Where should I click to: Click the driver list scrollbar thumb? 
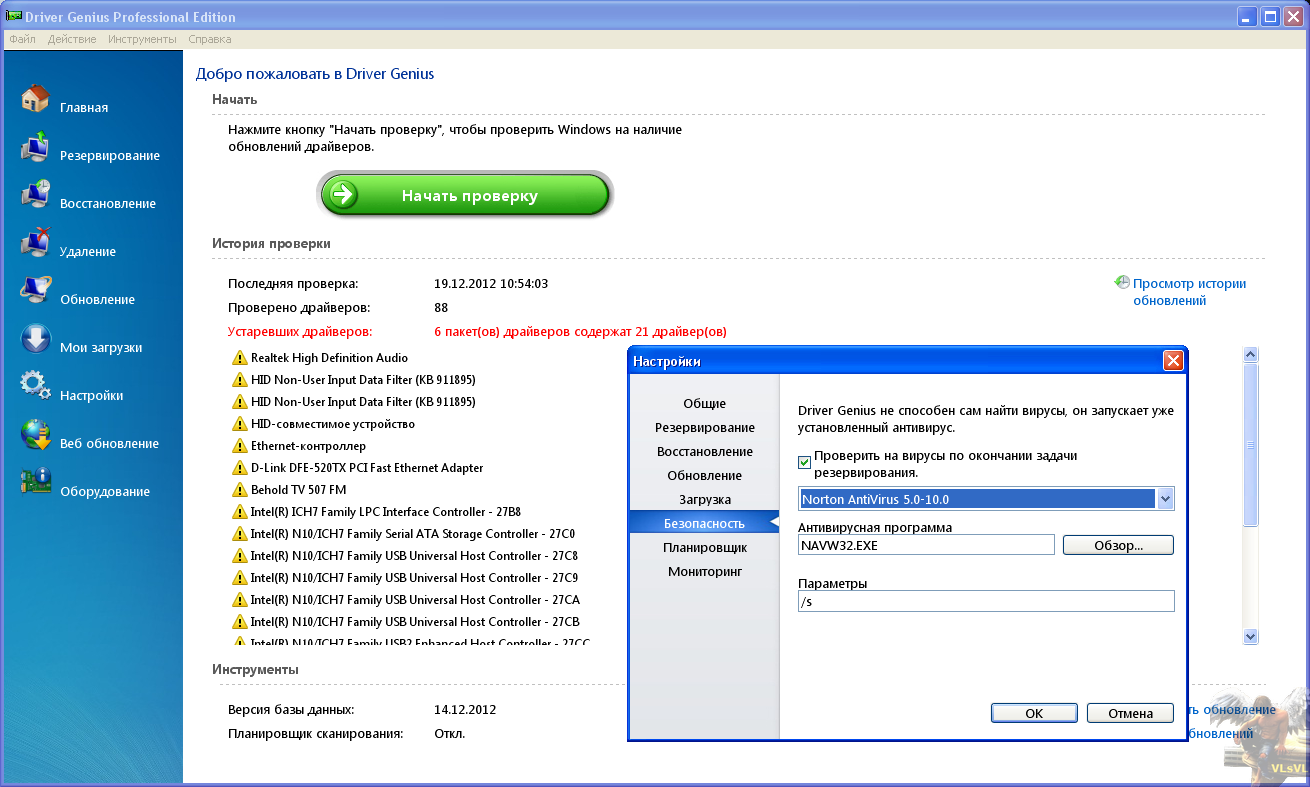pos(1250,445)
